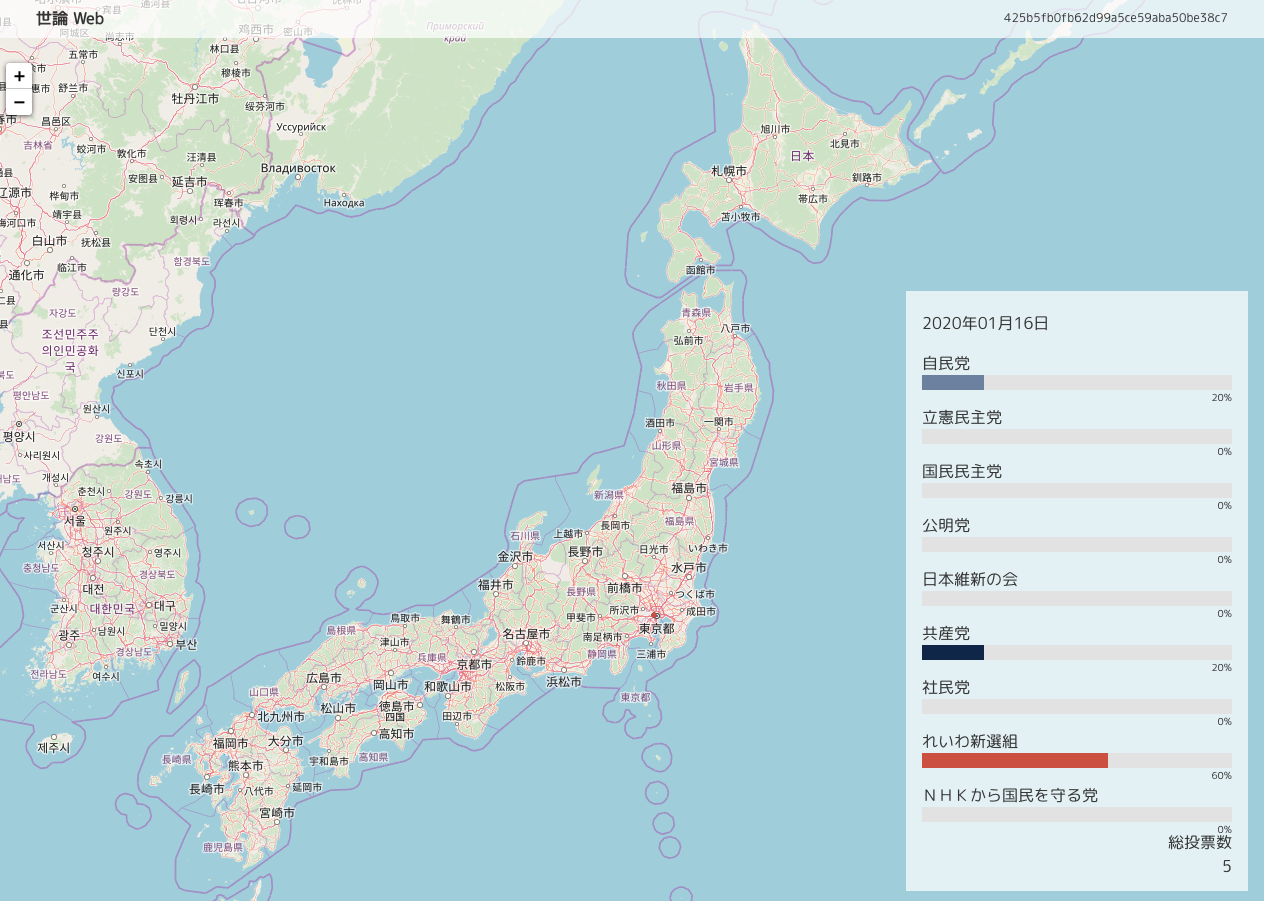Select the hash ID text in header
This screenshot has height=901, width=1264.
coord(1115,18)
